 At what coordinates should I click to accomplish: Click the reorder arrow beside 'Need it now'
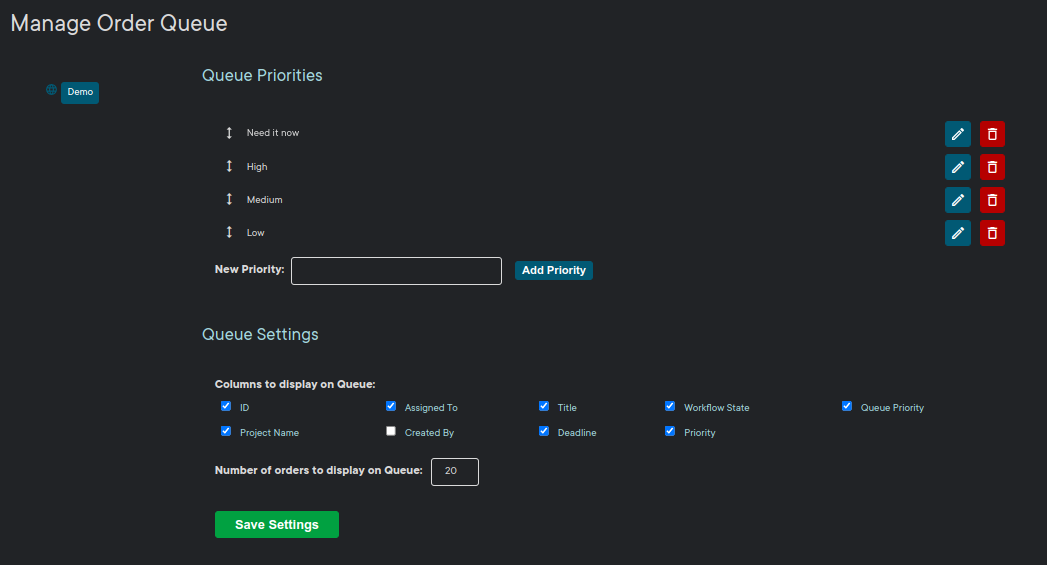click(228, 133)
